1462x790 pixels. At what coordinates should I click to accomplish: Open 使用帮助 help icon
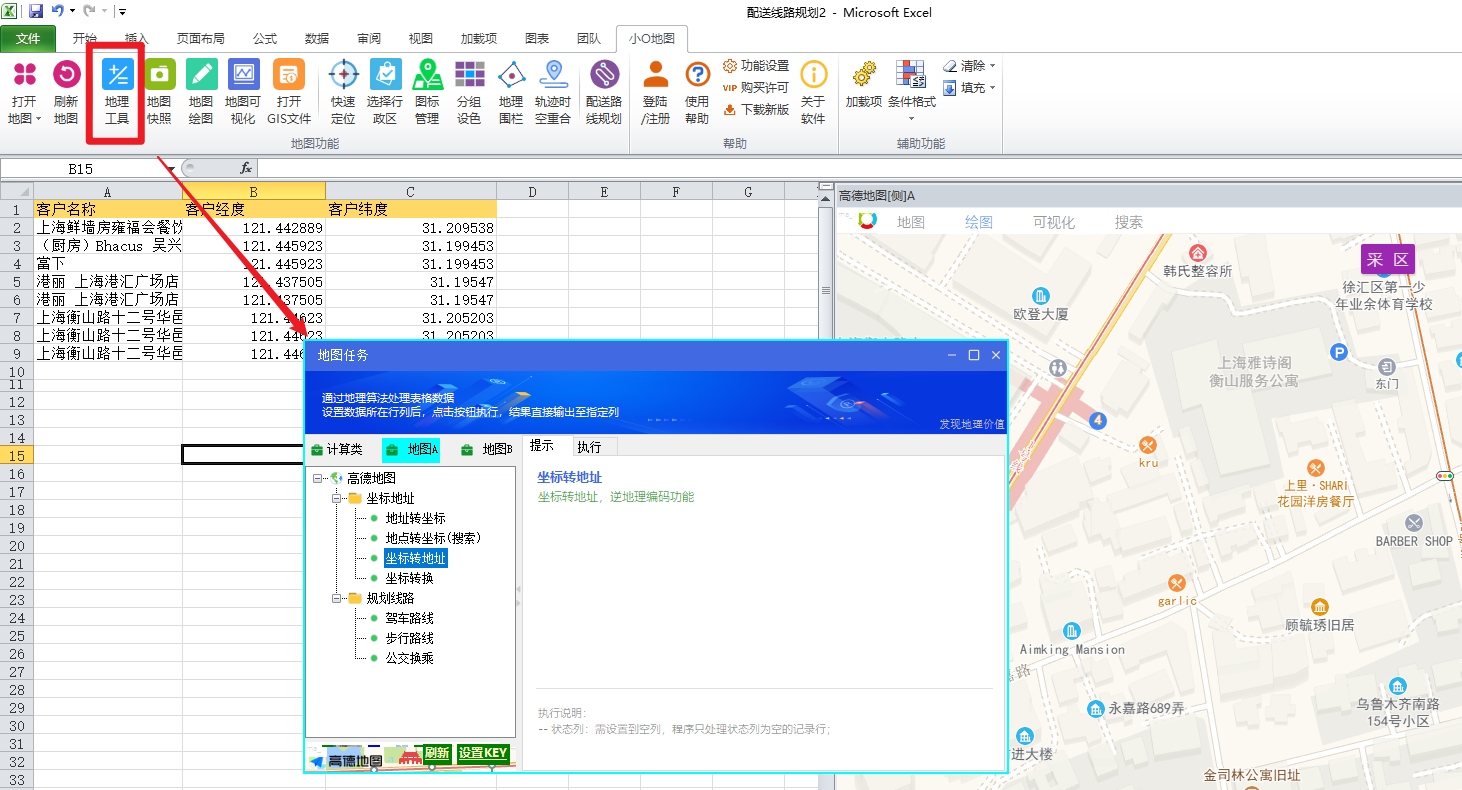(697, 74)
